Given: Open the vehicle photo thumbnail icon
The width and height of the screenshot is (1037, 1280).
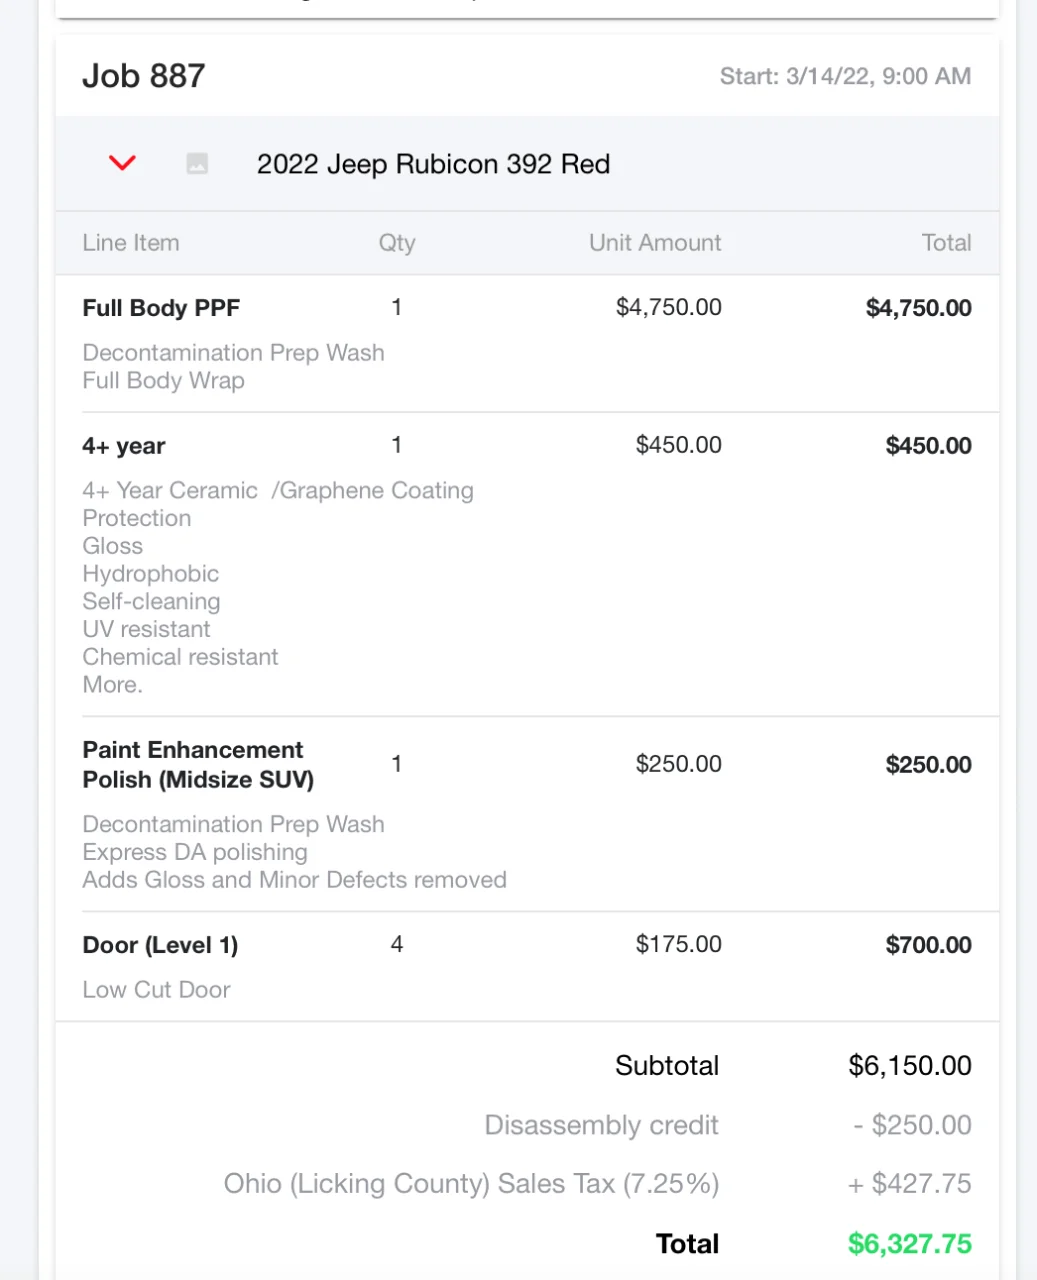Looking at the screenshot, I should [197, 163].
